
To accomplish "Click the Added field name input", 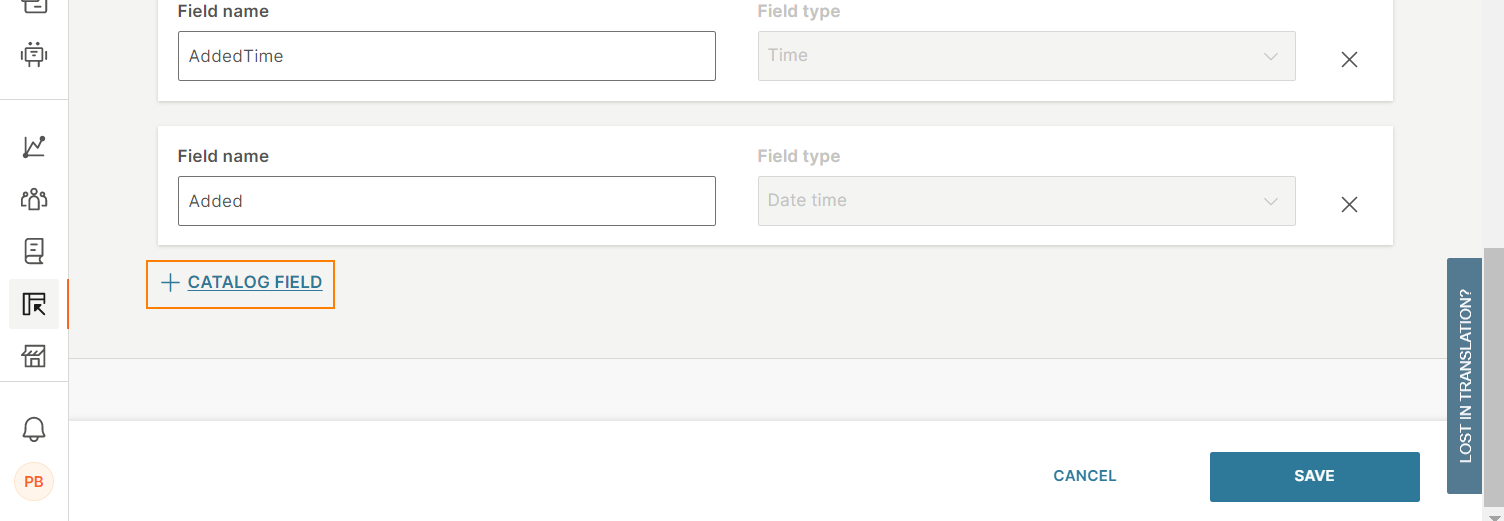I will tap(447, 201).
